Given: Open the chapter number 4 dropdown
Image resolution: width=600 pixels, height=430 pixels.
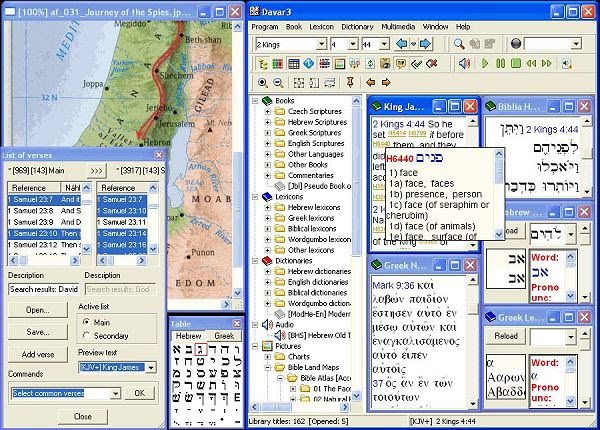Looking at the screenshot, I should click(x=353, y=44).
